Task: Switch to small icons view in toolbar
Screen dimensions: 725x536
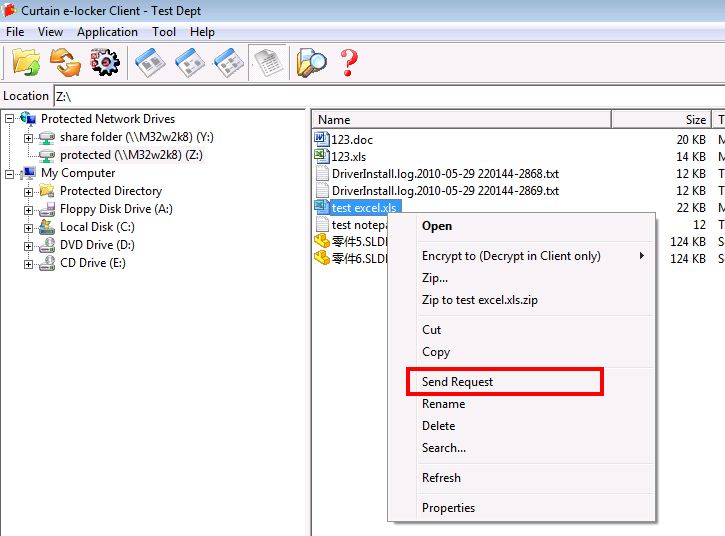Action: click(190, 62)
